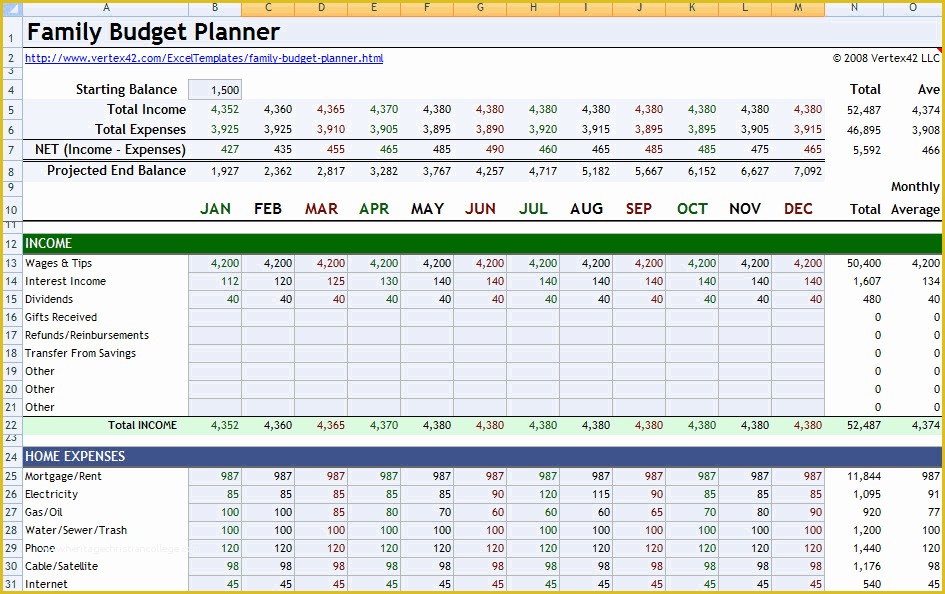
Task: Click the Total Expenses label in row 6
Action: coord(140,130)
